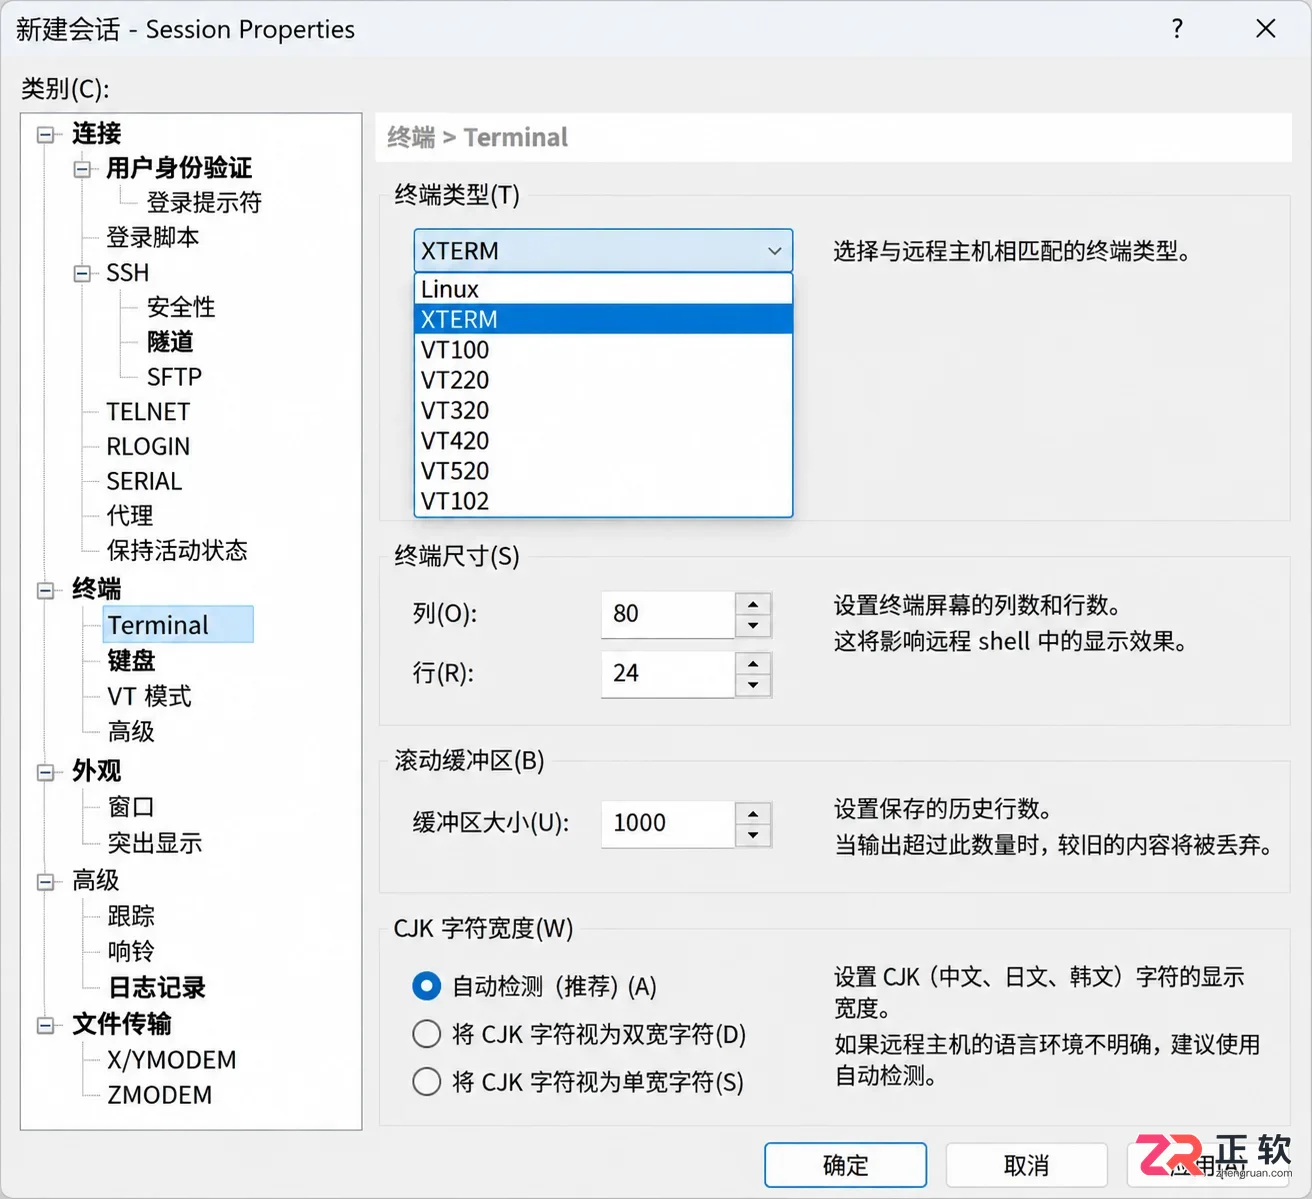Viewport: 1312px width, 1199px height.
Task: Select VT100 terminal type
Action: (603, 350)
